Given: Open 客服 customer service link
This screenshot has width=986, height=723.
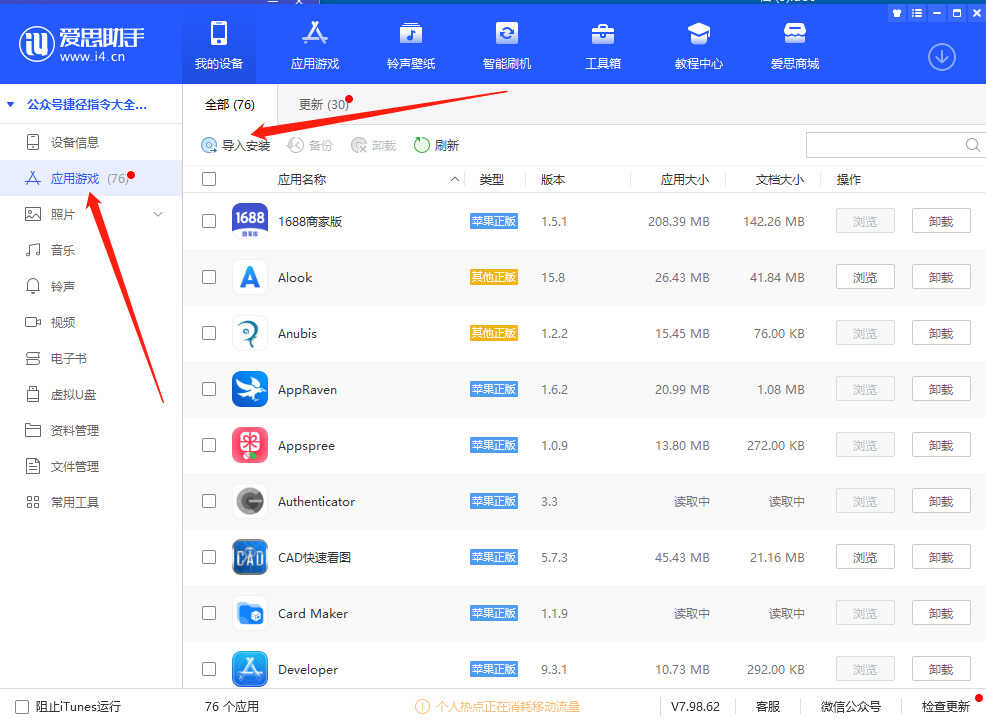Looking at the screenshot, I should point(767,707).
